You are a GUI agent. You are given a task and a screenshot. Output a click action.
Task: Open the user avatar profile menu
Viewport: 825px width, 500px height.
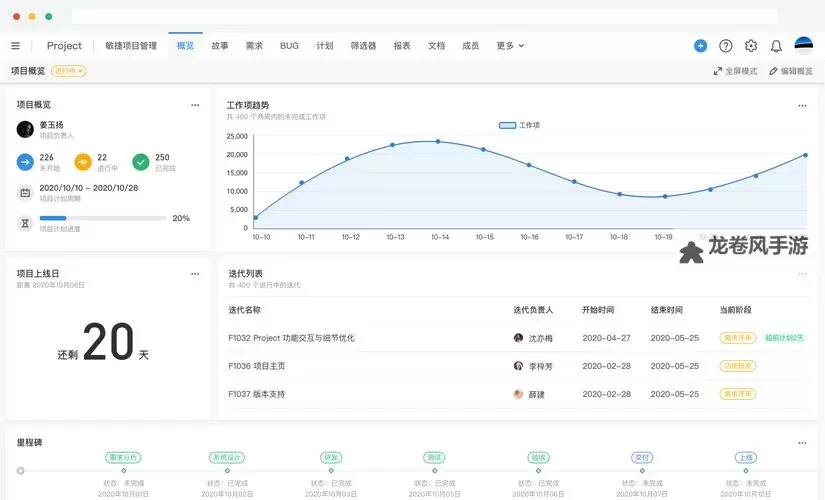[x=803, y=46]
